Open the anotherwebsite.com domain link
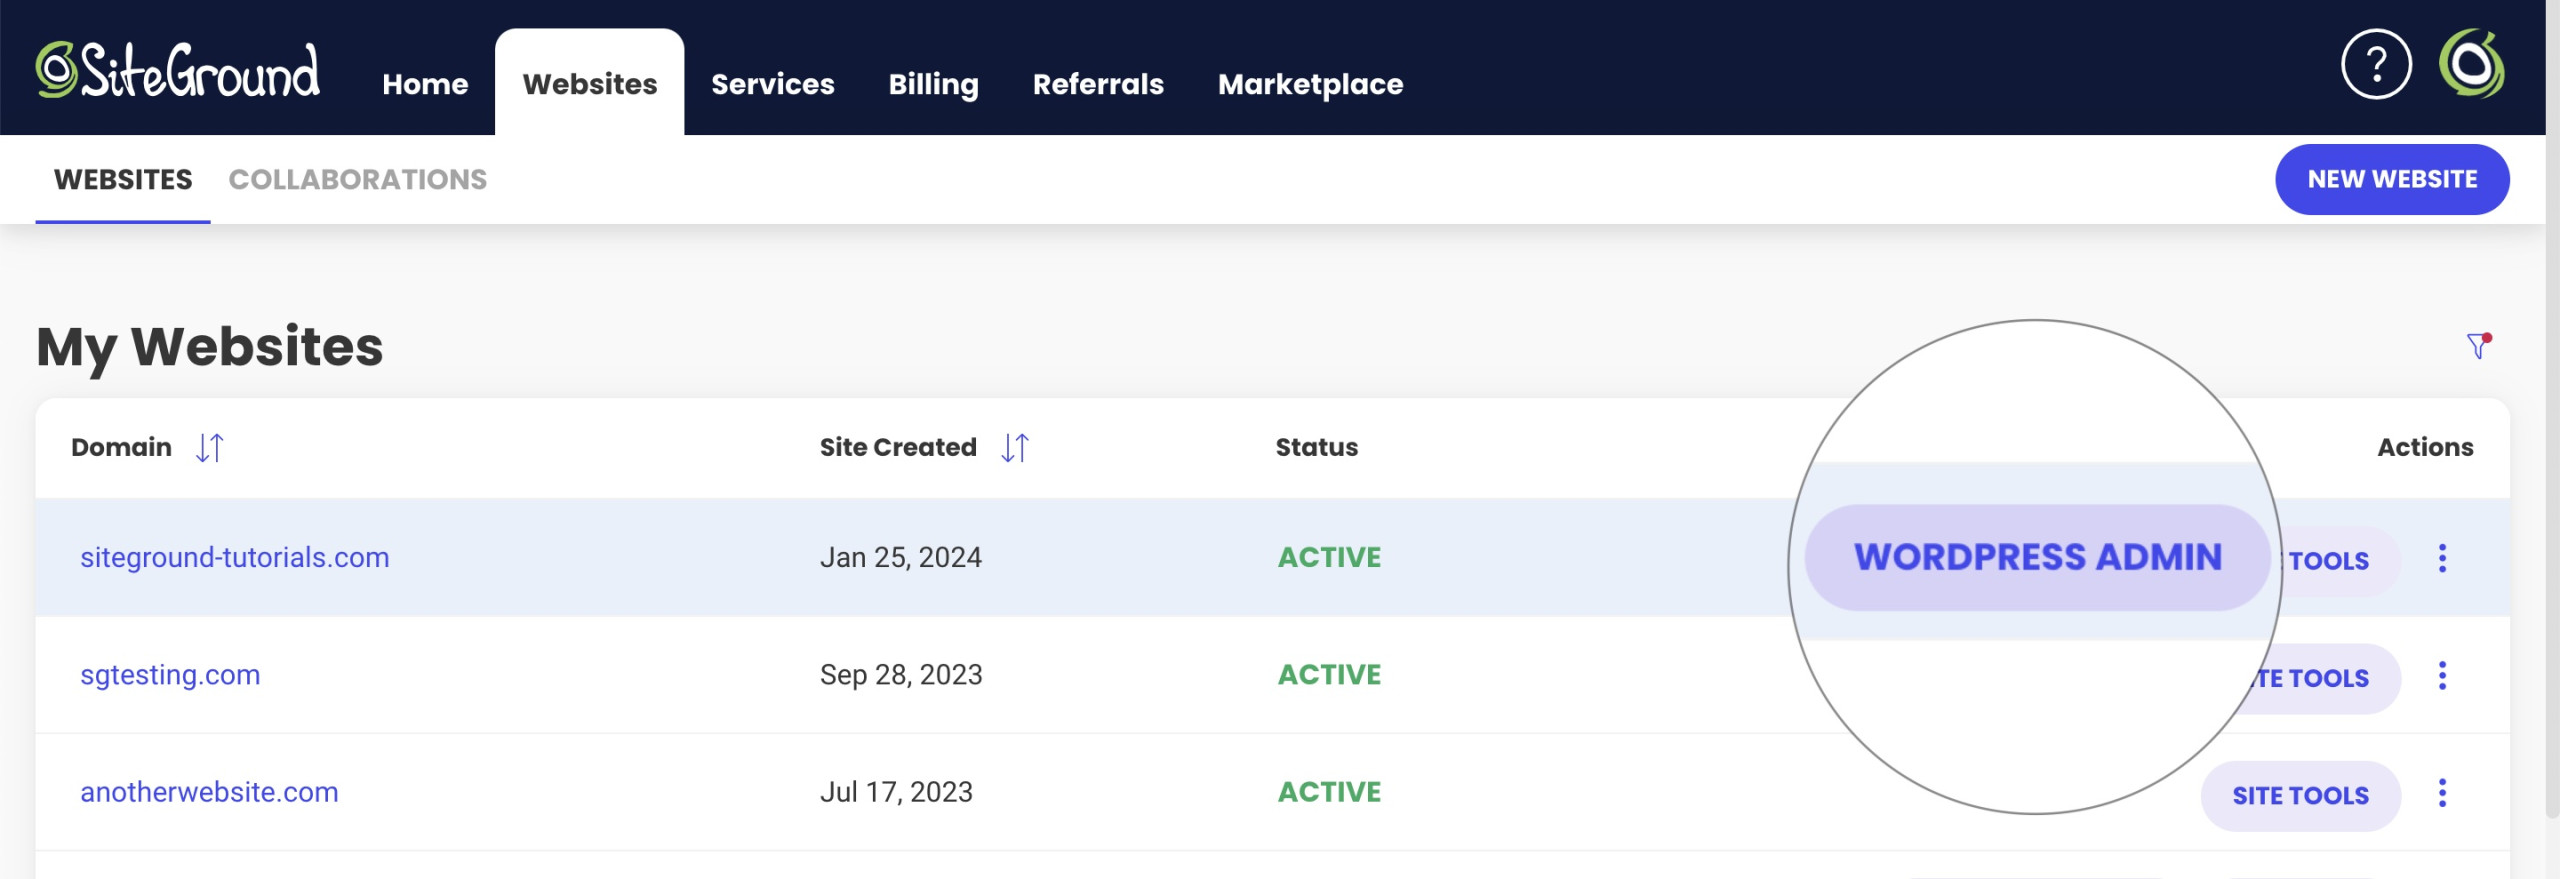The width and height of the screenshot is (2560, 879). tap(209, 793)
